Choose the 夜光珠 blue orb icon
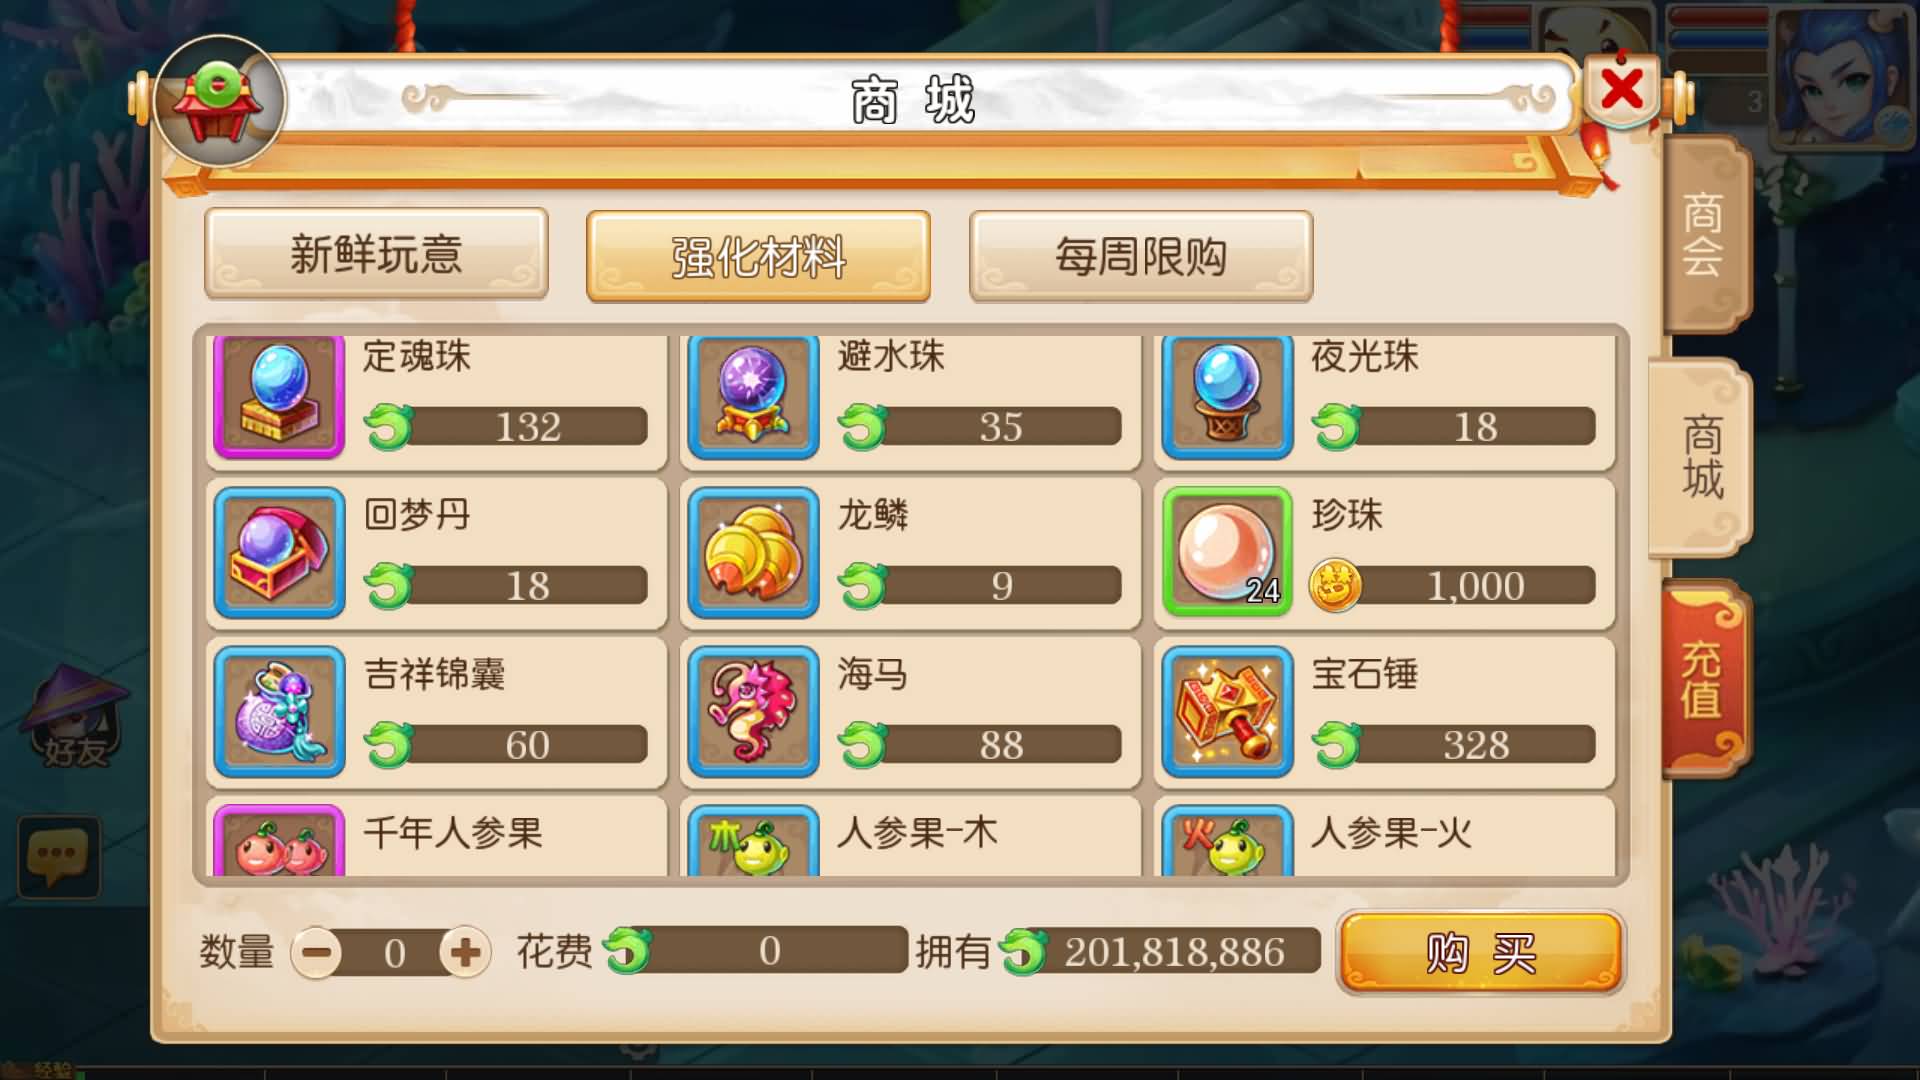 pos(1227,397)
